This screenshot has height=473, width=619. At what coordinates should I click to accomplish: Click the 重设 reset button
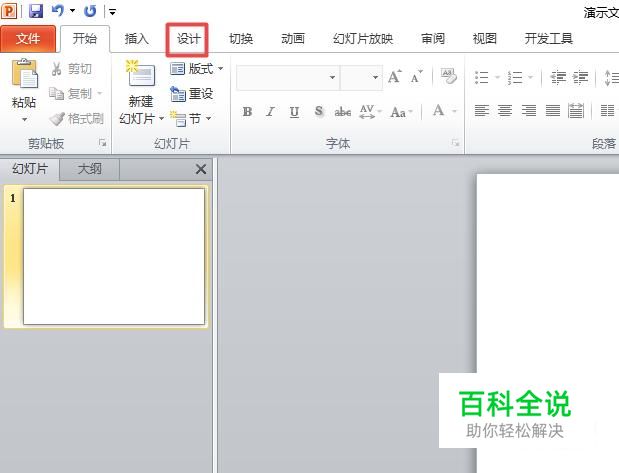192,94
